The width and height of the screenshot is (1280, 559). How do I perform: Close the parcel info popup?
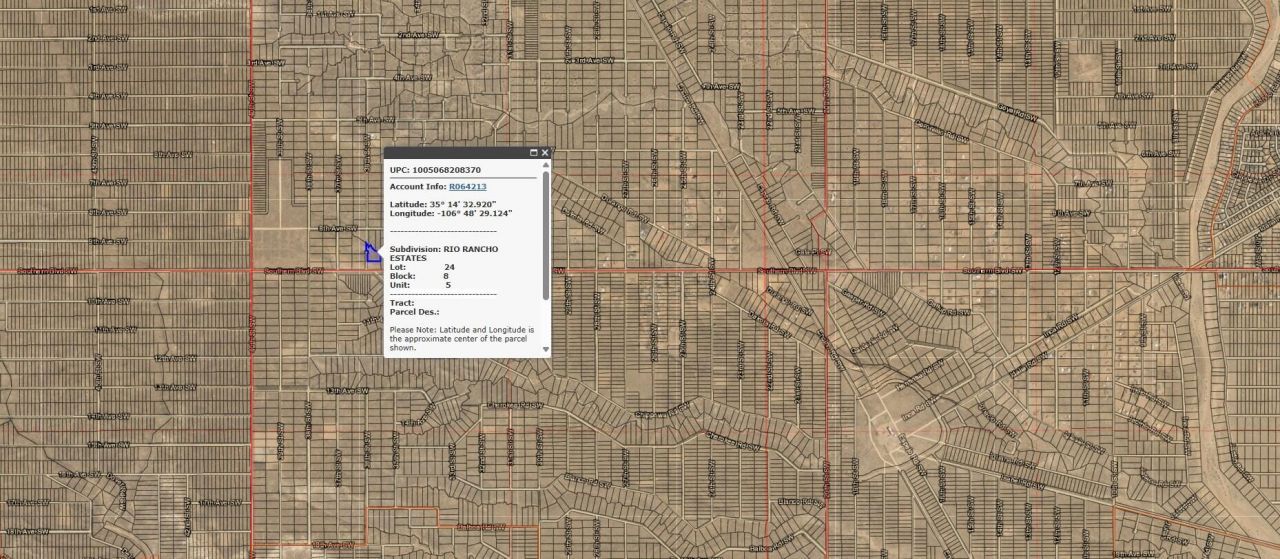[x=545, y=153]
